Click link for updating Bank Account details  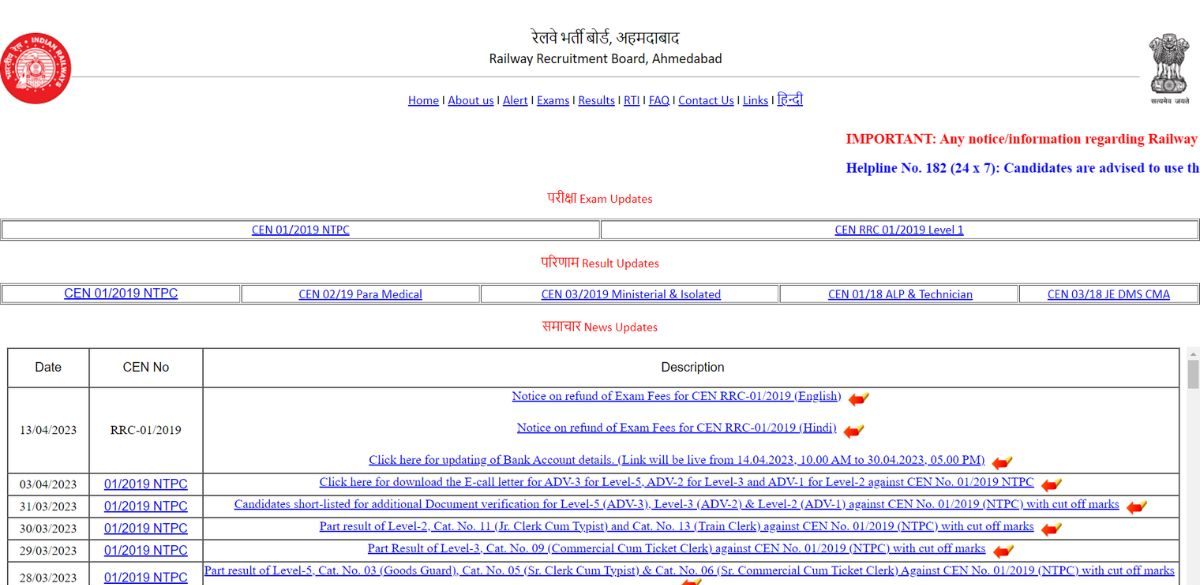677,460
